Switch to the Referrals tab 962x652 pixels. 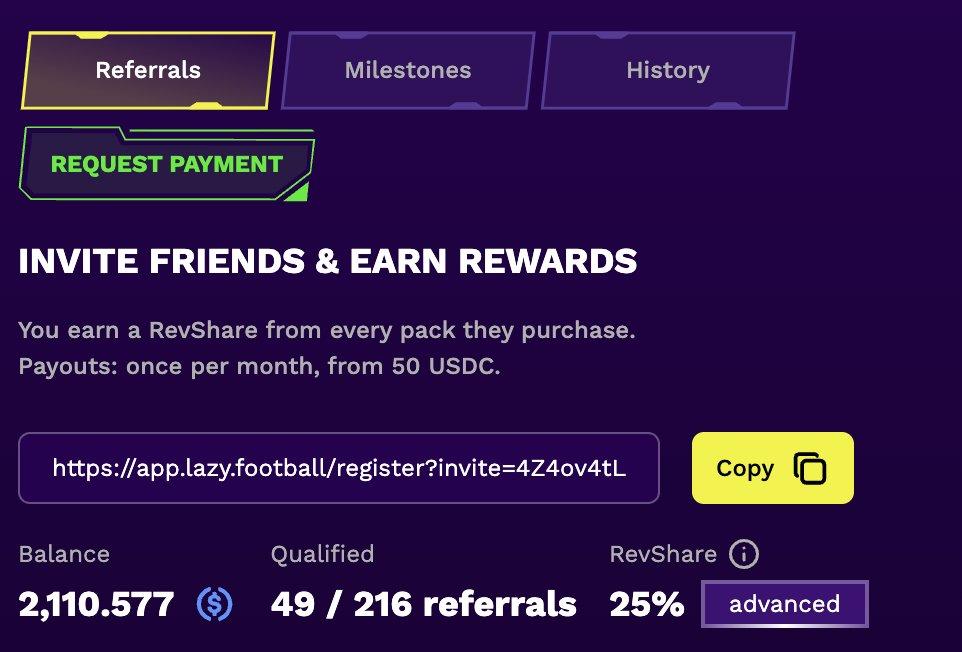click(x=148, y=71)
